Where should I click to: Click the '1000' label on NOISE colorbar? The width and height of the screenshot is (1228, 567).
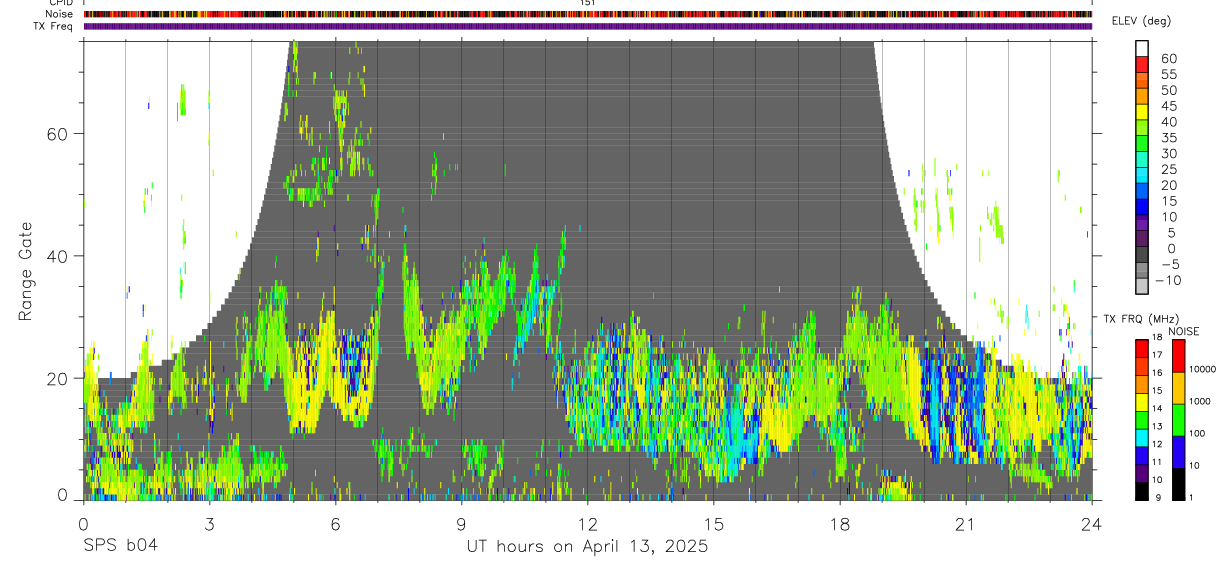[1200, 401]
